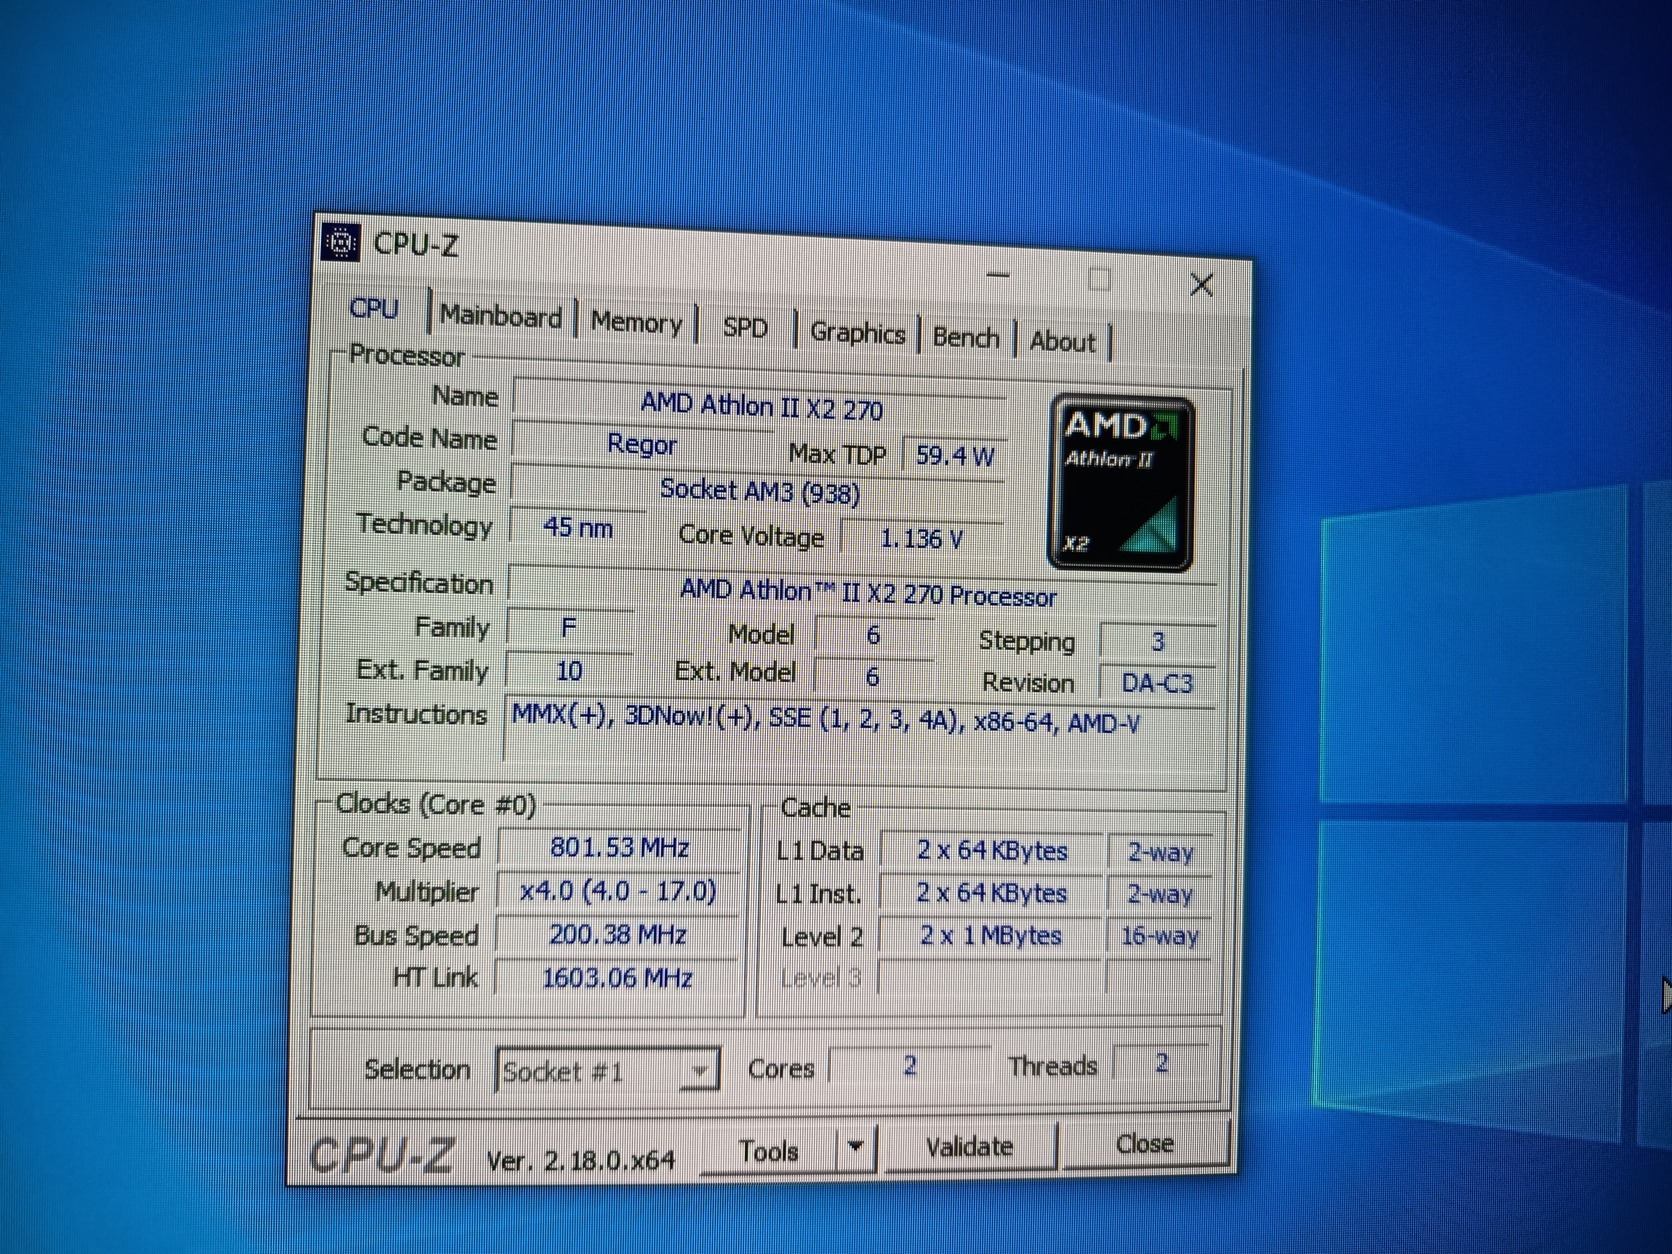
Task: Click the Specification field text
Action: click(x=866, y=592)
